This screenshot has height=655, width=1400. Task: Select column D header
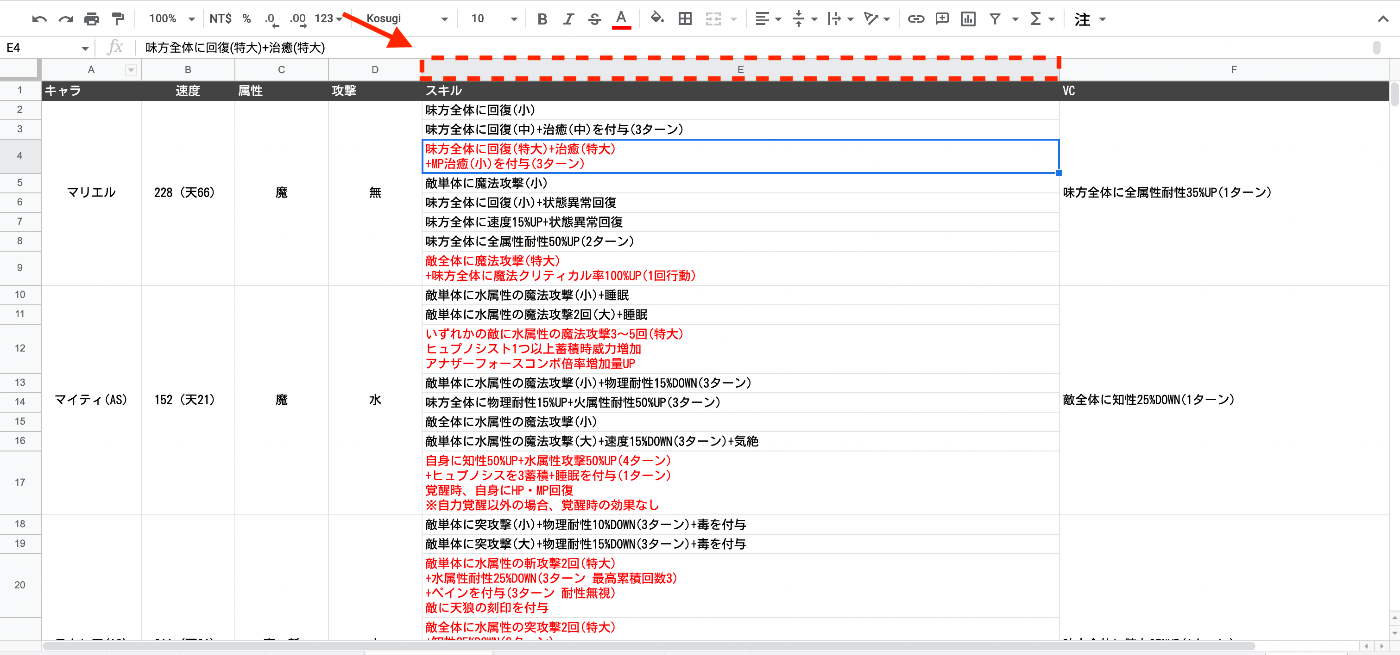point(375,69)
